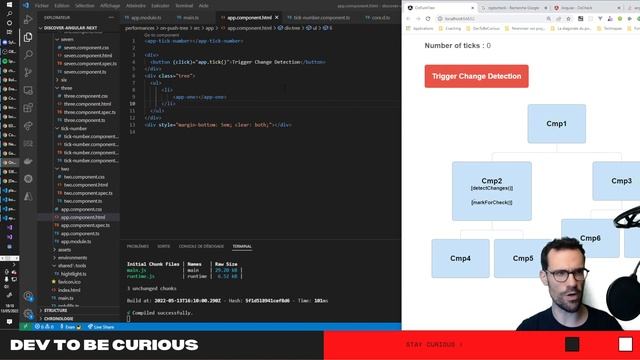The height and width of the screenshot is (360, 640).
Task: Open the Edition menu
Action: point(62,6)
